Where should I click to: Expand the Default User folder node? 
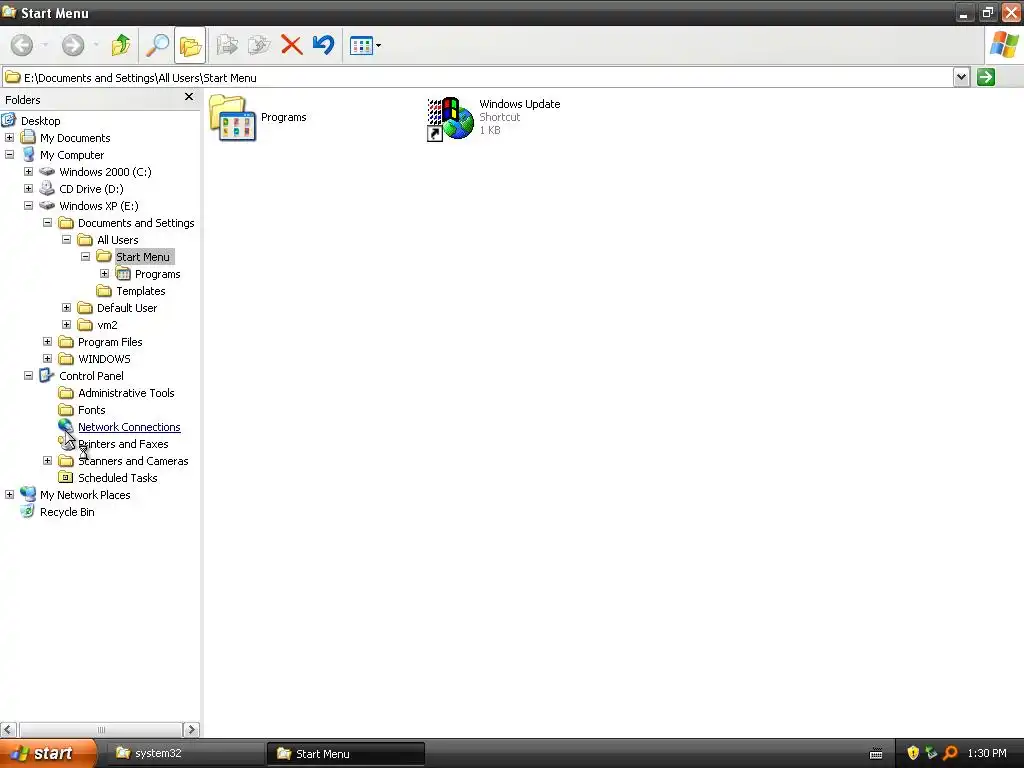pyautogui.click(x=66, y=308)
